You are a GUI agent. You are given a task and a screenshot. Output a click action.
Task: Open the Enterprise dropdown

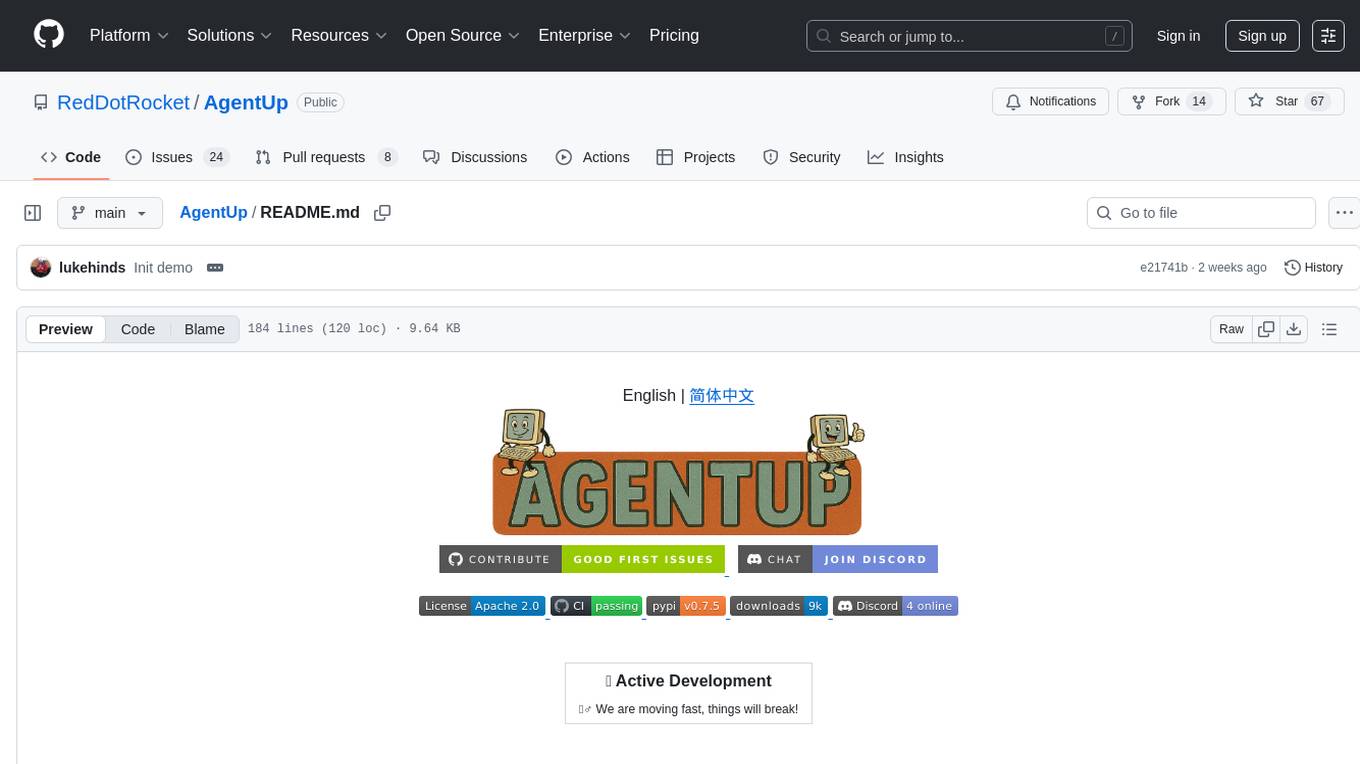point(584,35)
